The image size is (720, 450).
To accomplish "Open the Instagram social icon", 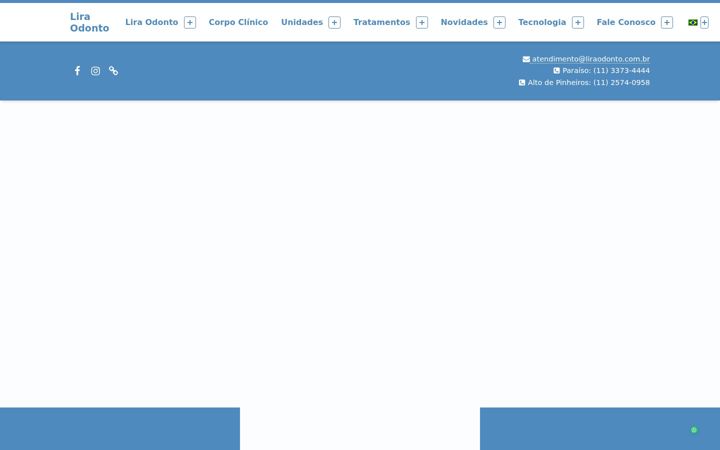I will [x=96, y=71].
